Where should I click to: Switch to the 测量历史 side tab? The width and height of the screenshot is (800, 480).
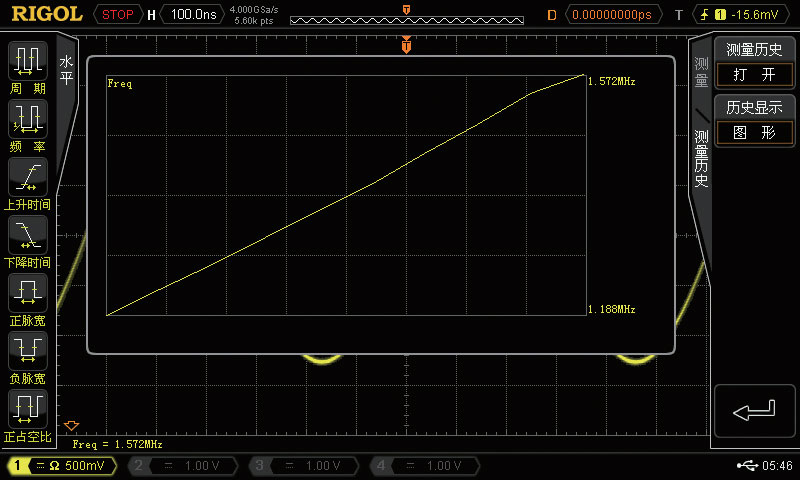701,158
